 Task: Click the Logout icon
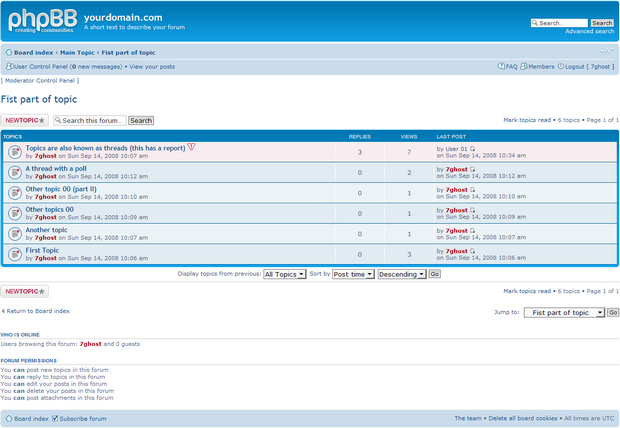pyautogui.click(x=561, y=66)
